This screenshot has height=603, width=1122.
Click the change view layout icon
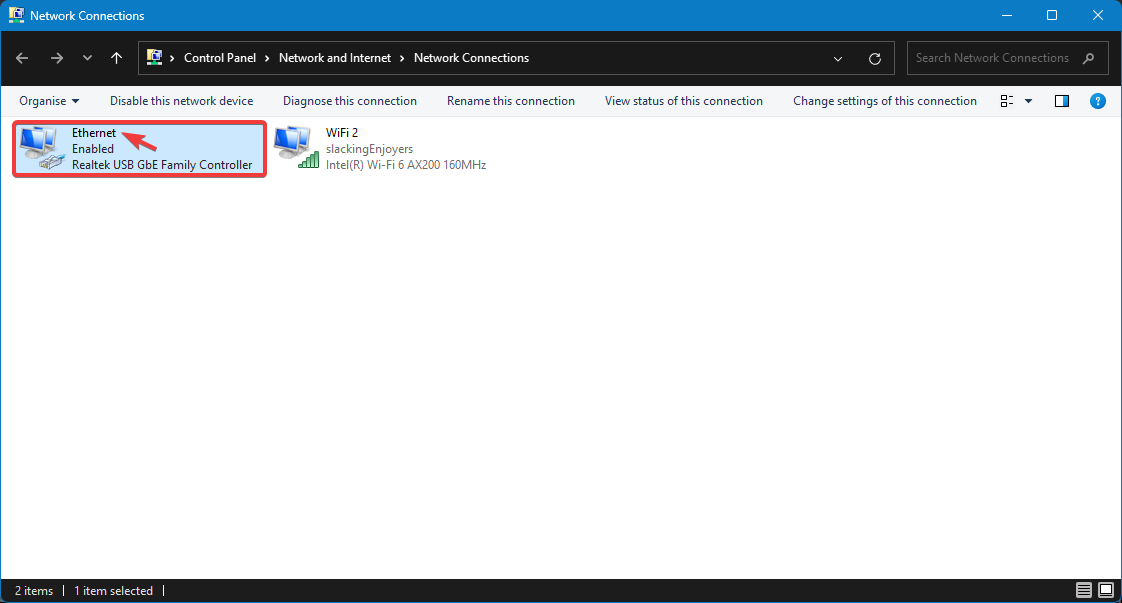click(1007, 101)
